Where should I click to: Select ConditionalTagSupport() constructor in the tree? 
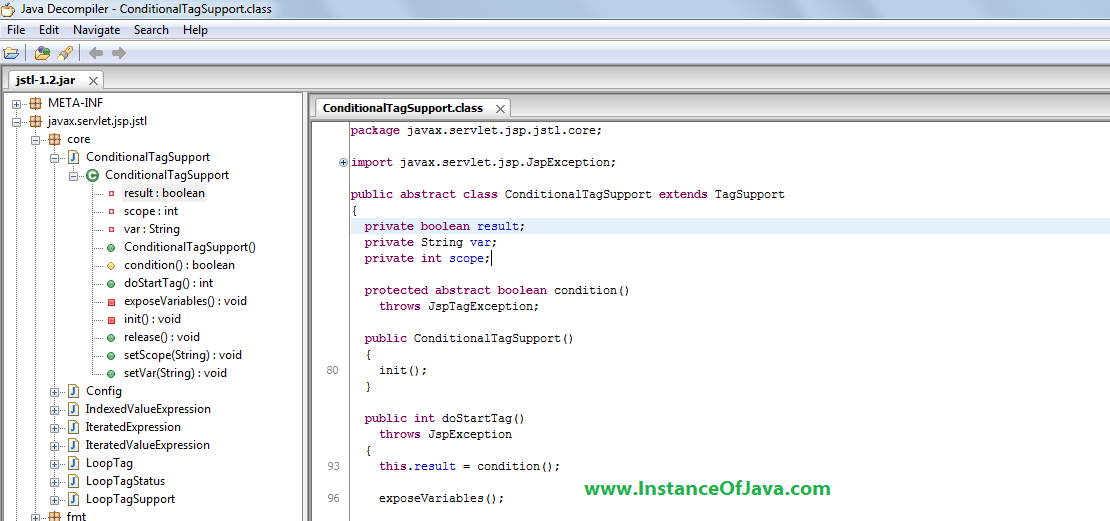(190, 248)
